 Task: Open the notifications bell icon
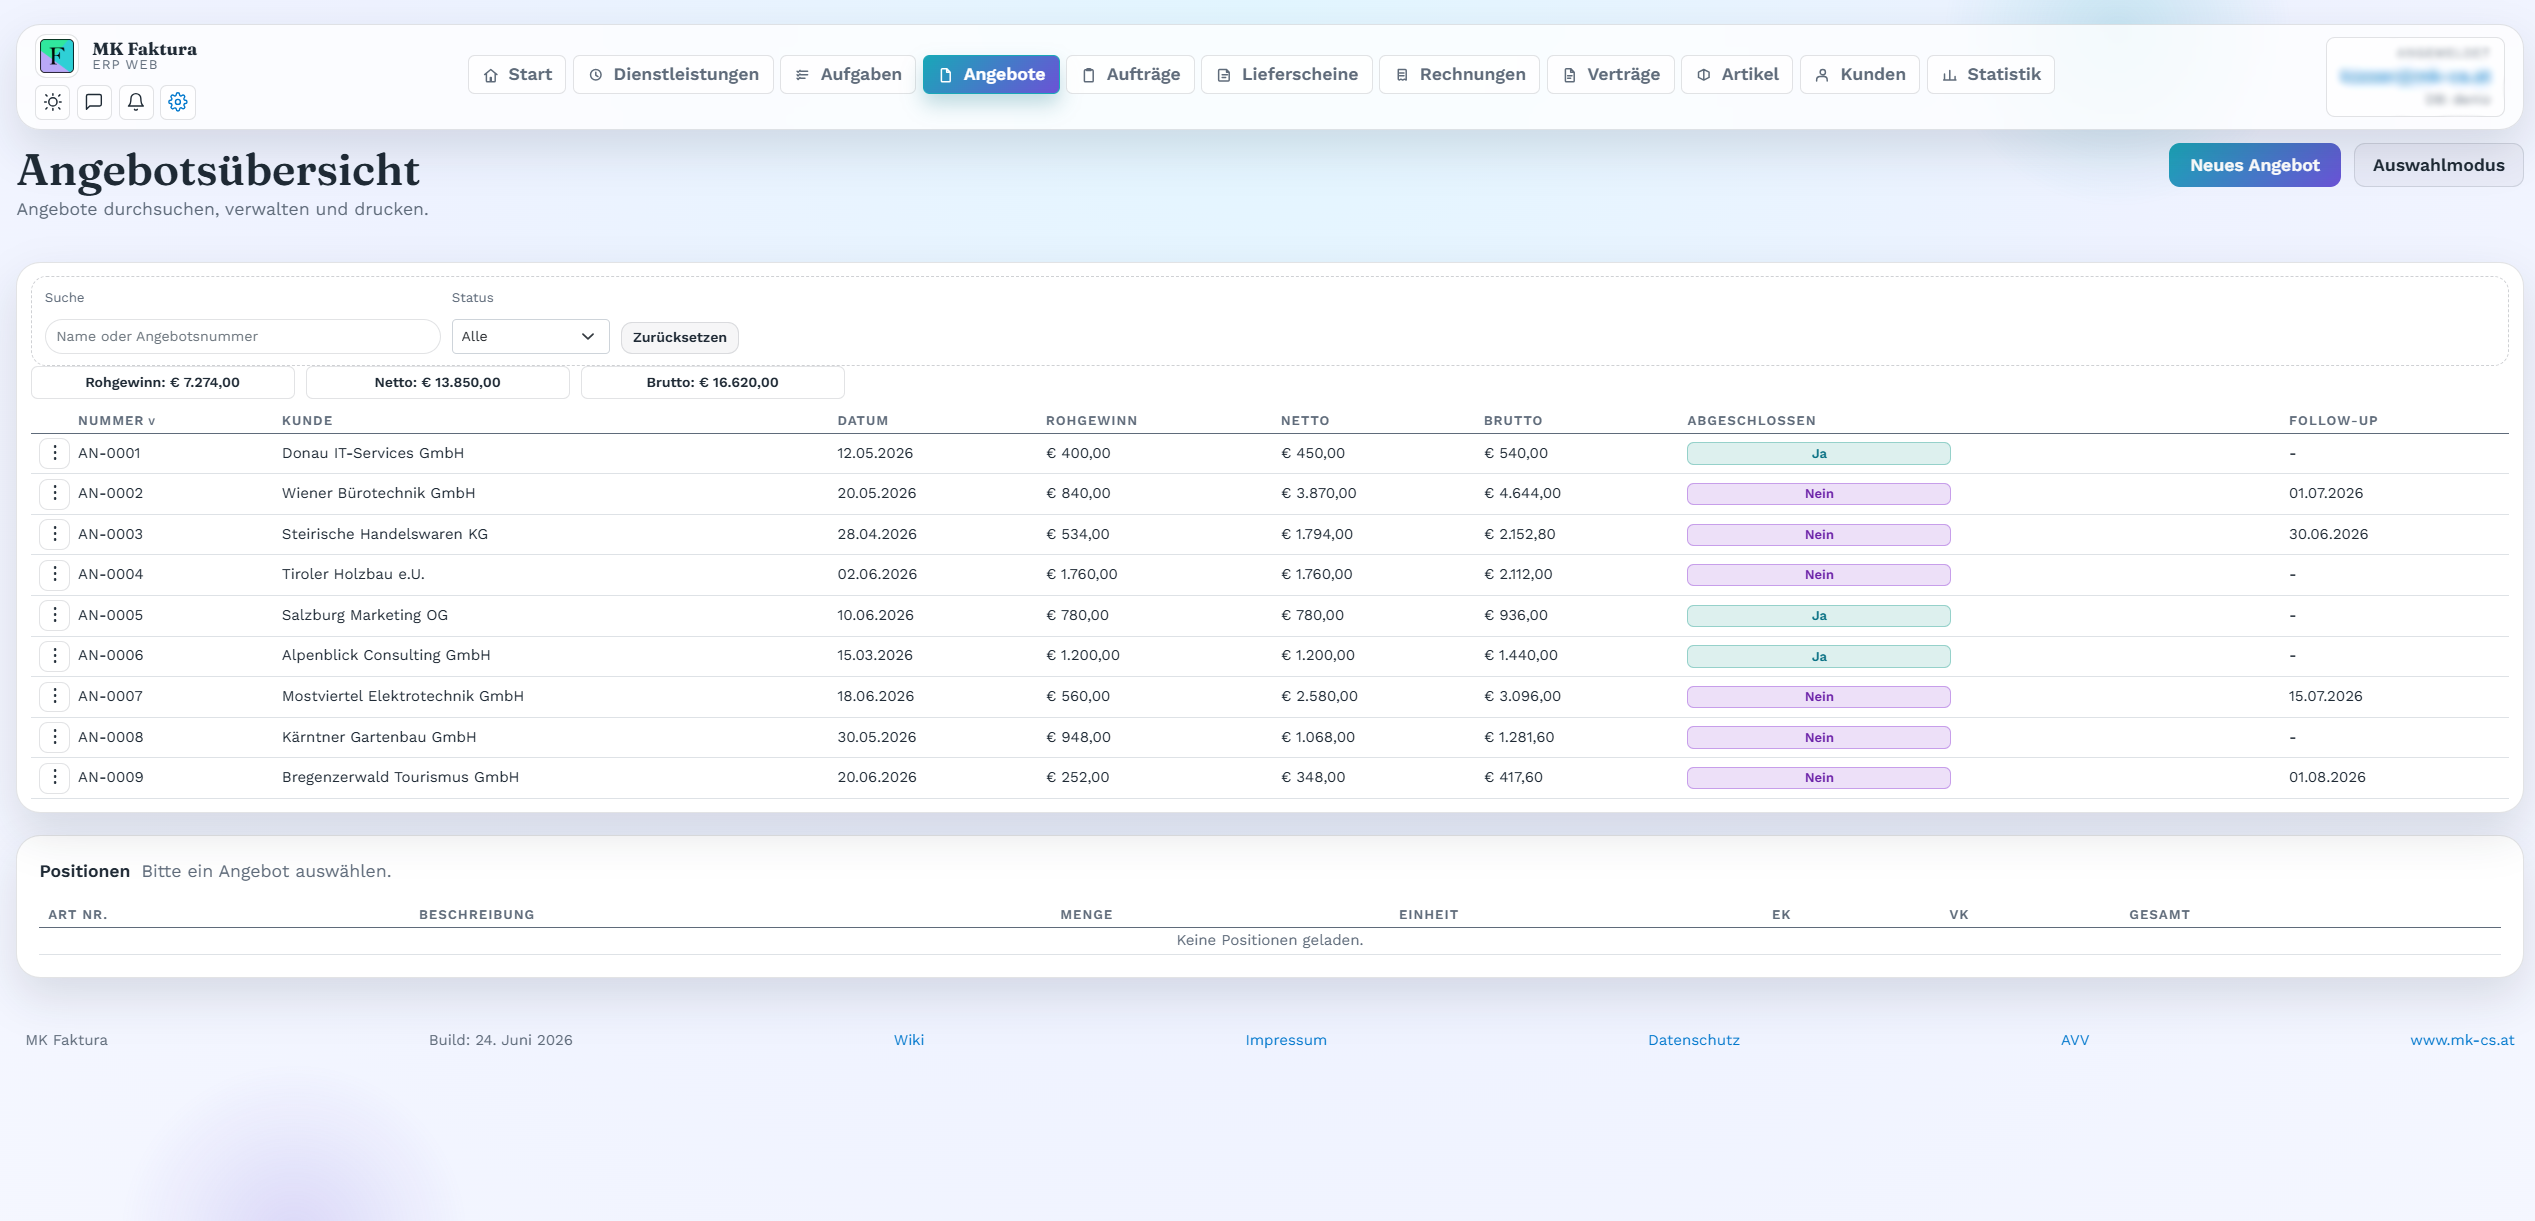pos(136,102)
